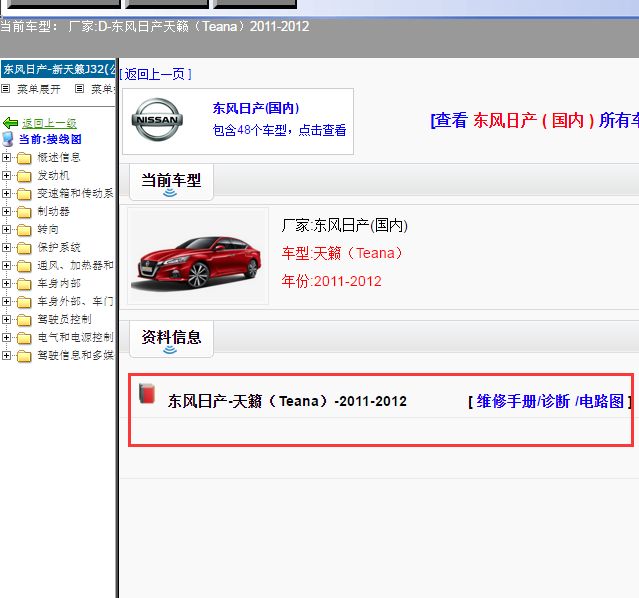Viewport: 639px width, 598px height.
Task: Click the 当前车型 header text at top
Action: point(154,26)
